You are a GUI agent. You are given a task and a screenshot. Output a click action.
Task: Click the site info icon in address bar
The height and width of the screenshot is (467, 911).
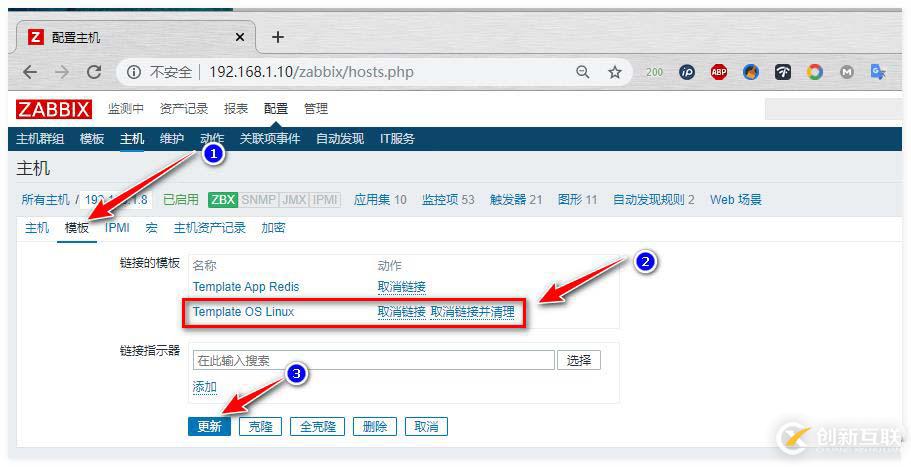point(134,72)
